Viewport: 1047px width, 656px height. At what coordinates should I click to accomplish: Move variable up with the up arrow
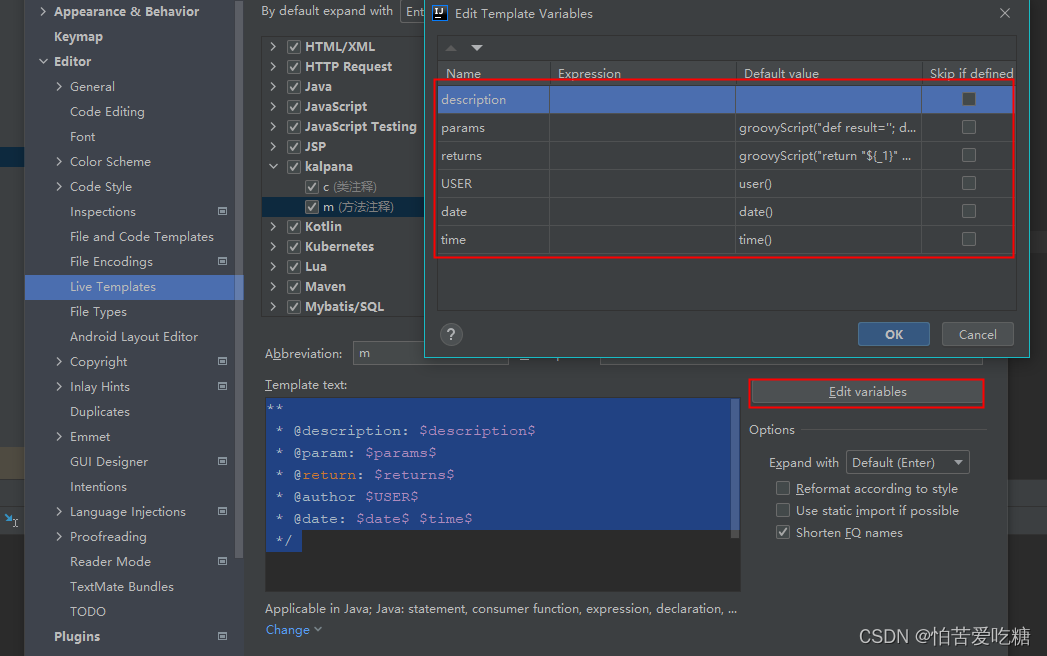[x=451, y=48]
